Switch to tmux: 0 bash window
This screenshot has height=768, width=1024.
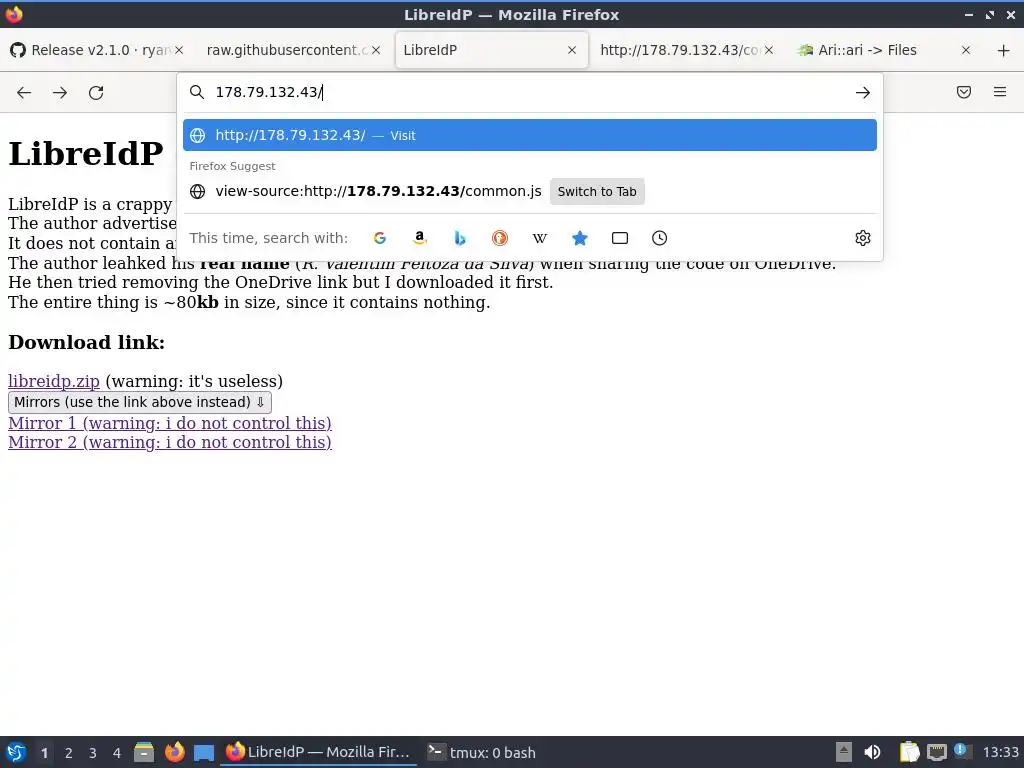click(x=482, y=752)
